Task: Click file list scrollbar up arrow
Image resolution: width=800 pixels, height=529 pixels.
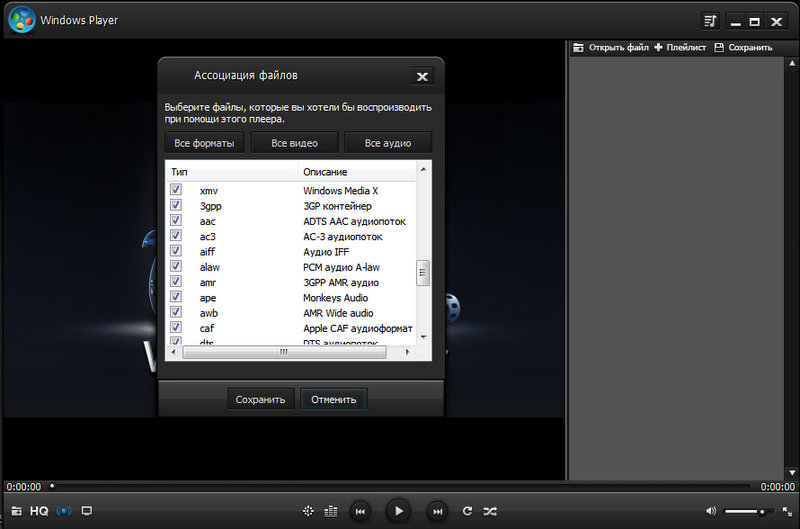Action: (423, 169)
